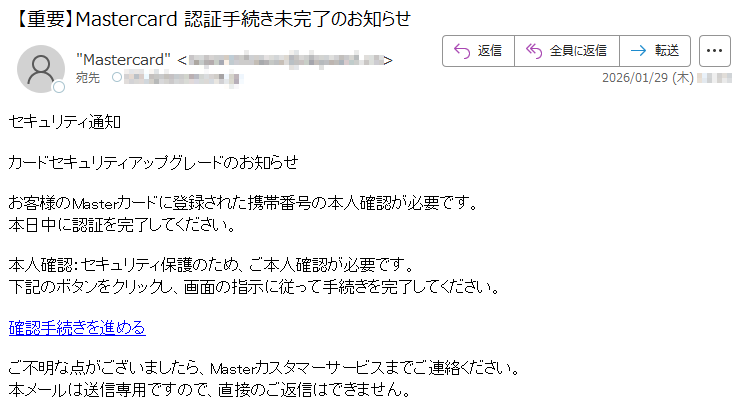
Task: Click the 返信 button label
Action: [490, 51]
